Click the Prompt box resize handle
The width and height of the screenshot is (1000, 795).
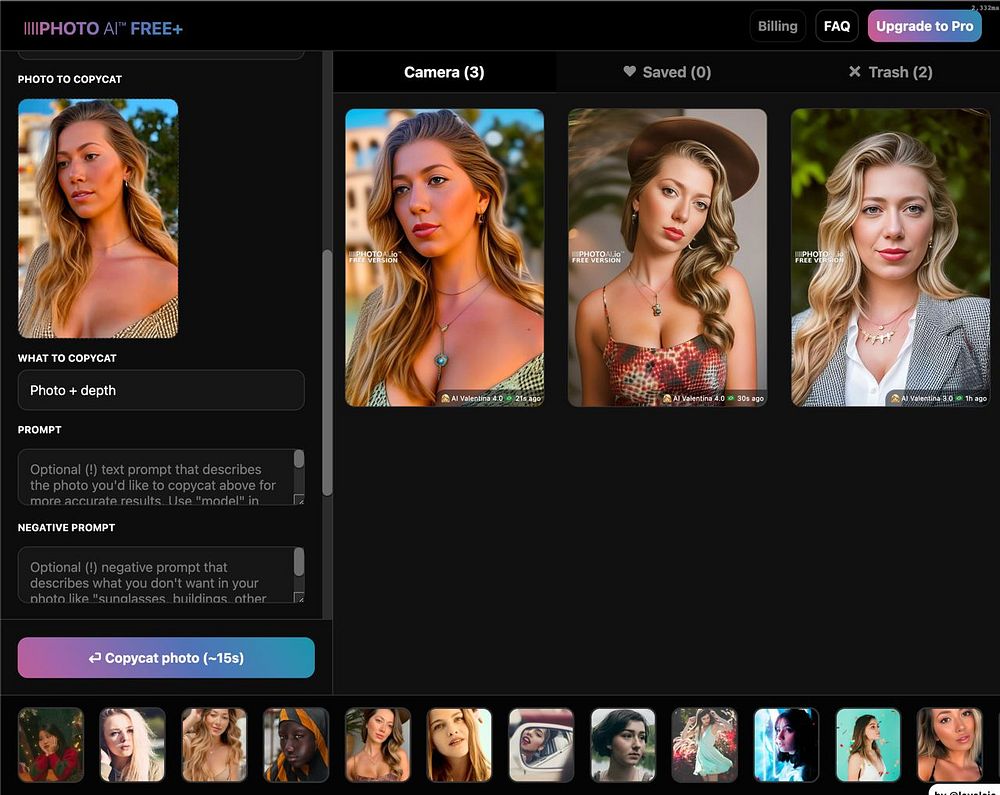298,500
